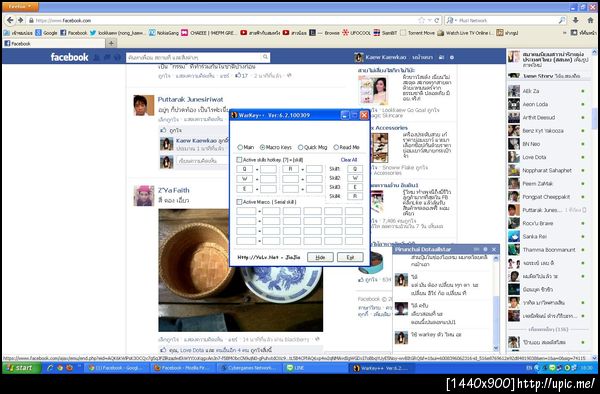Open options gear in Piranchai chat window

click(485, 249)
